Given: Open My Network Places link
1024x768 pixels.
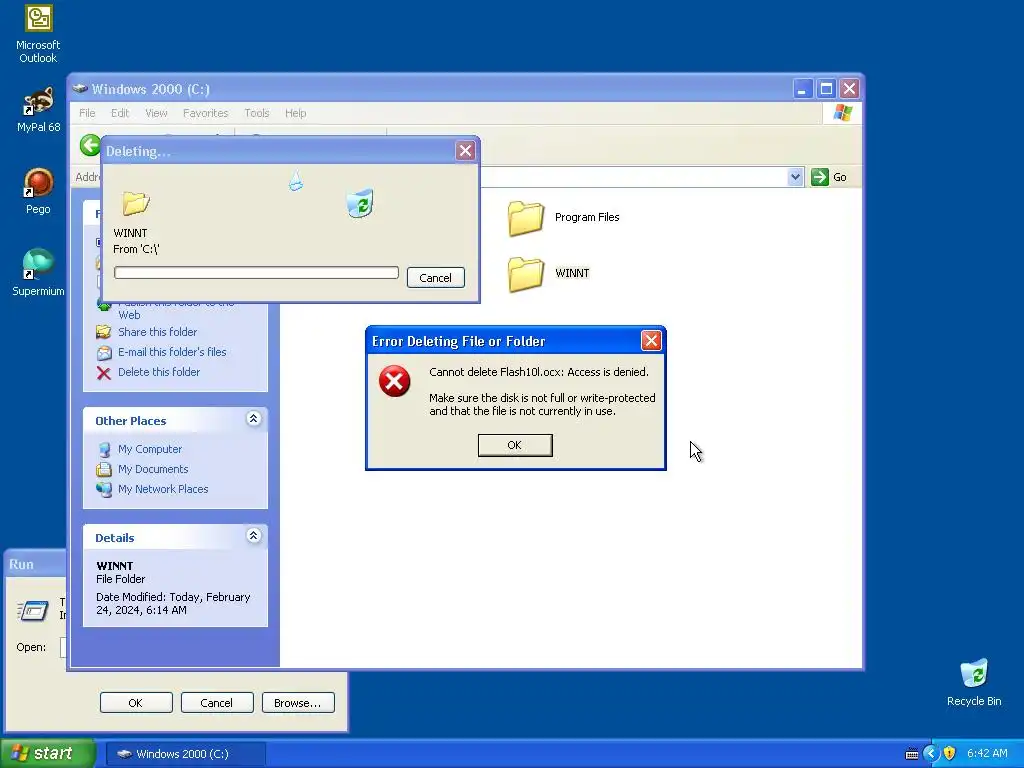Looking at the screenshot, I should (x=163, y=489).
